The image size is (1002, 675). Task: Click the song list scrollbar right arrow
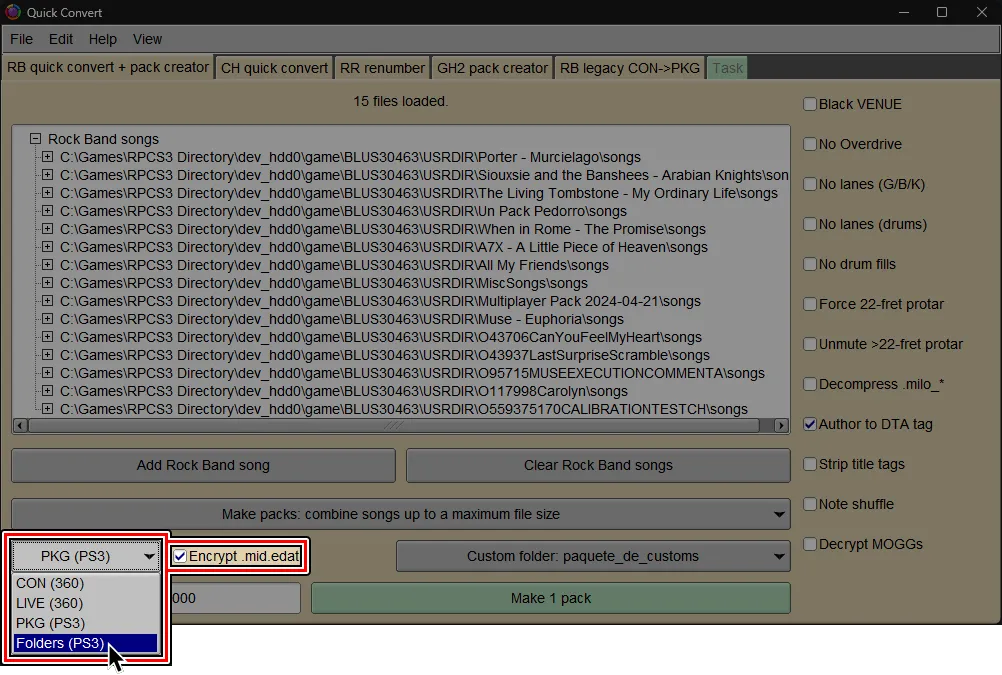781,425
